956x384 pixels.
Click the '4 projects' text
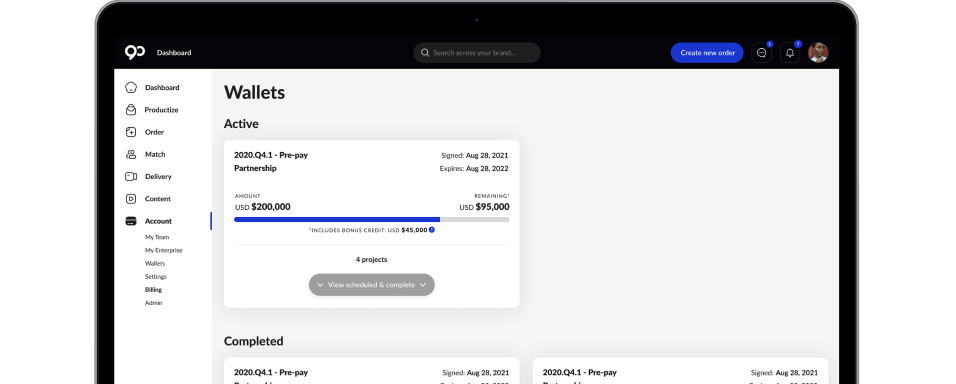point(371,260)
